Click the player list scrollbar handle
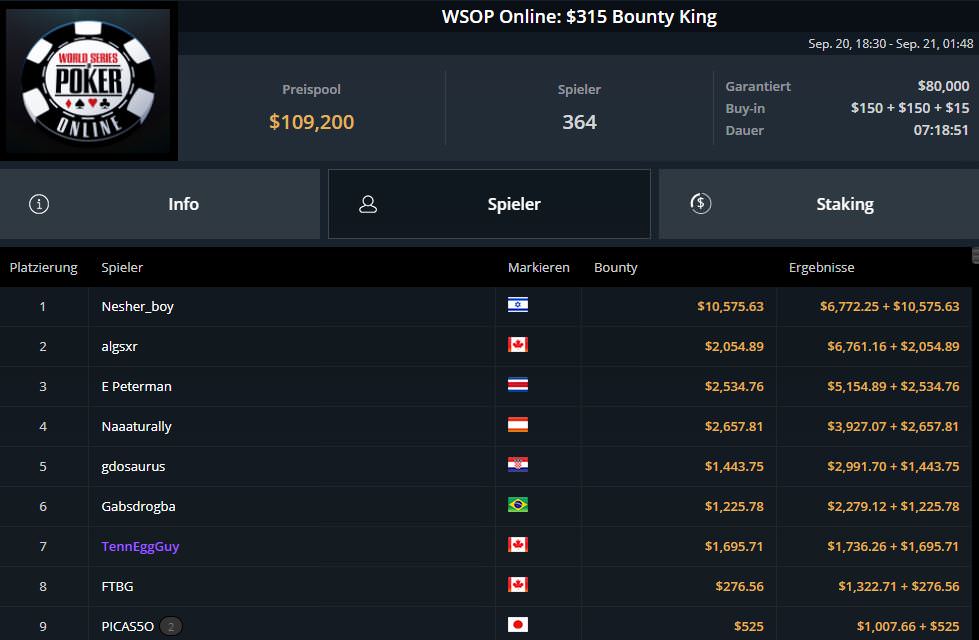Image resolution: width=979 pixels, height=640 pixels. 975,255
